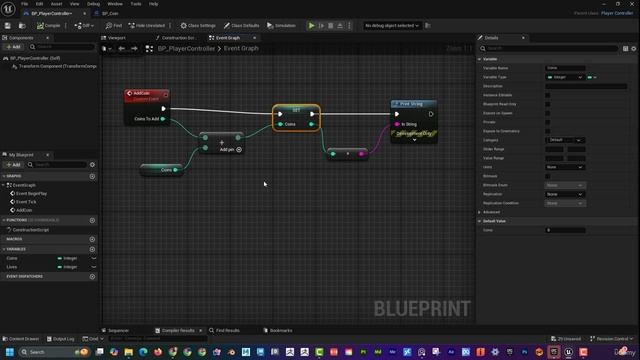
Task: Open the File menu
Action: click(24, 4)
